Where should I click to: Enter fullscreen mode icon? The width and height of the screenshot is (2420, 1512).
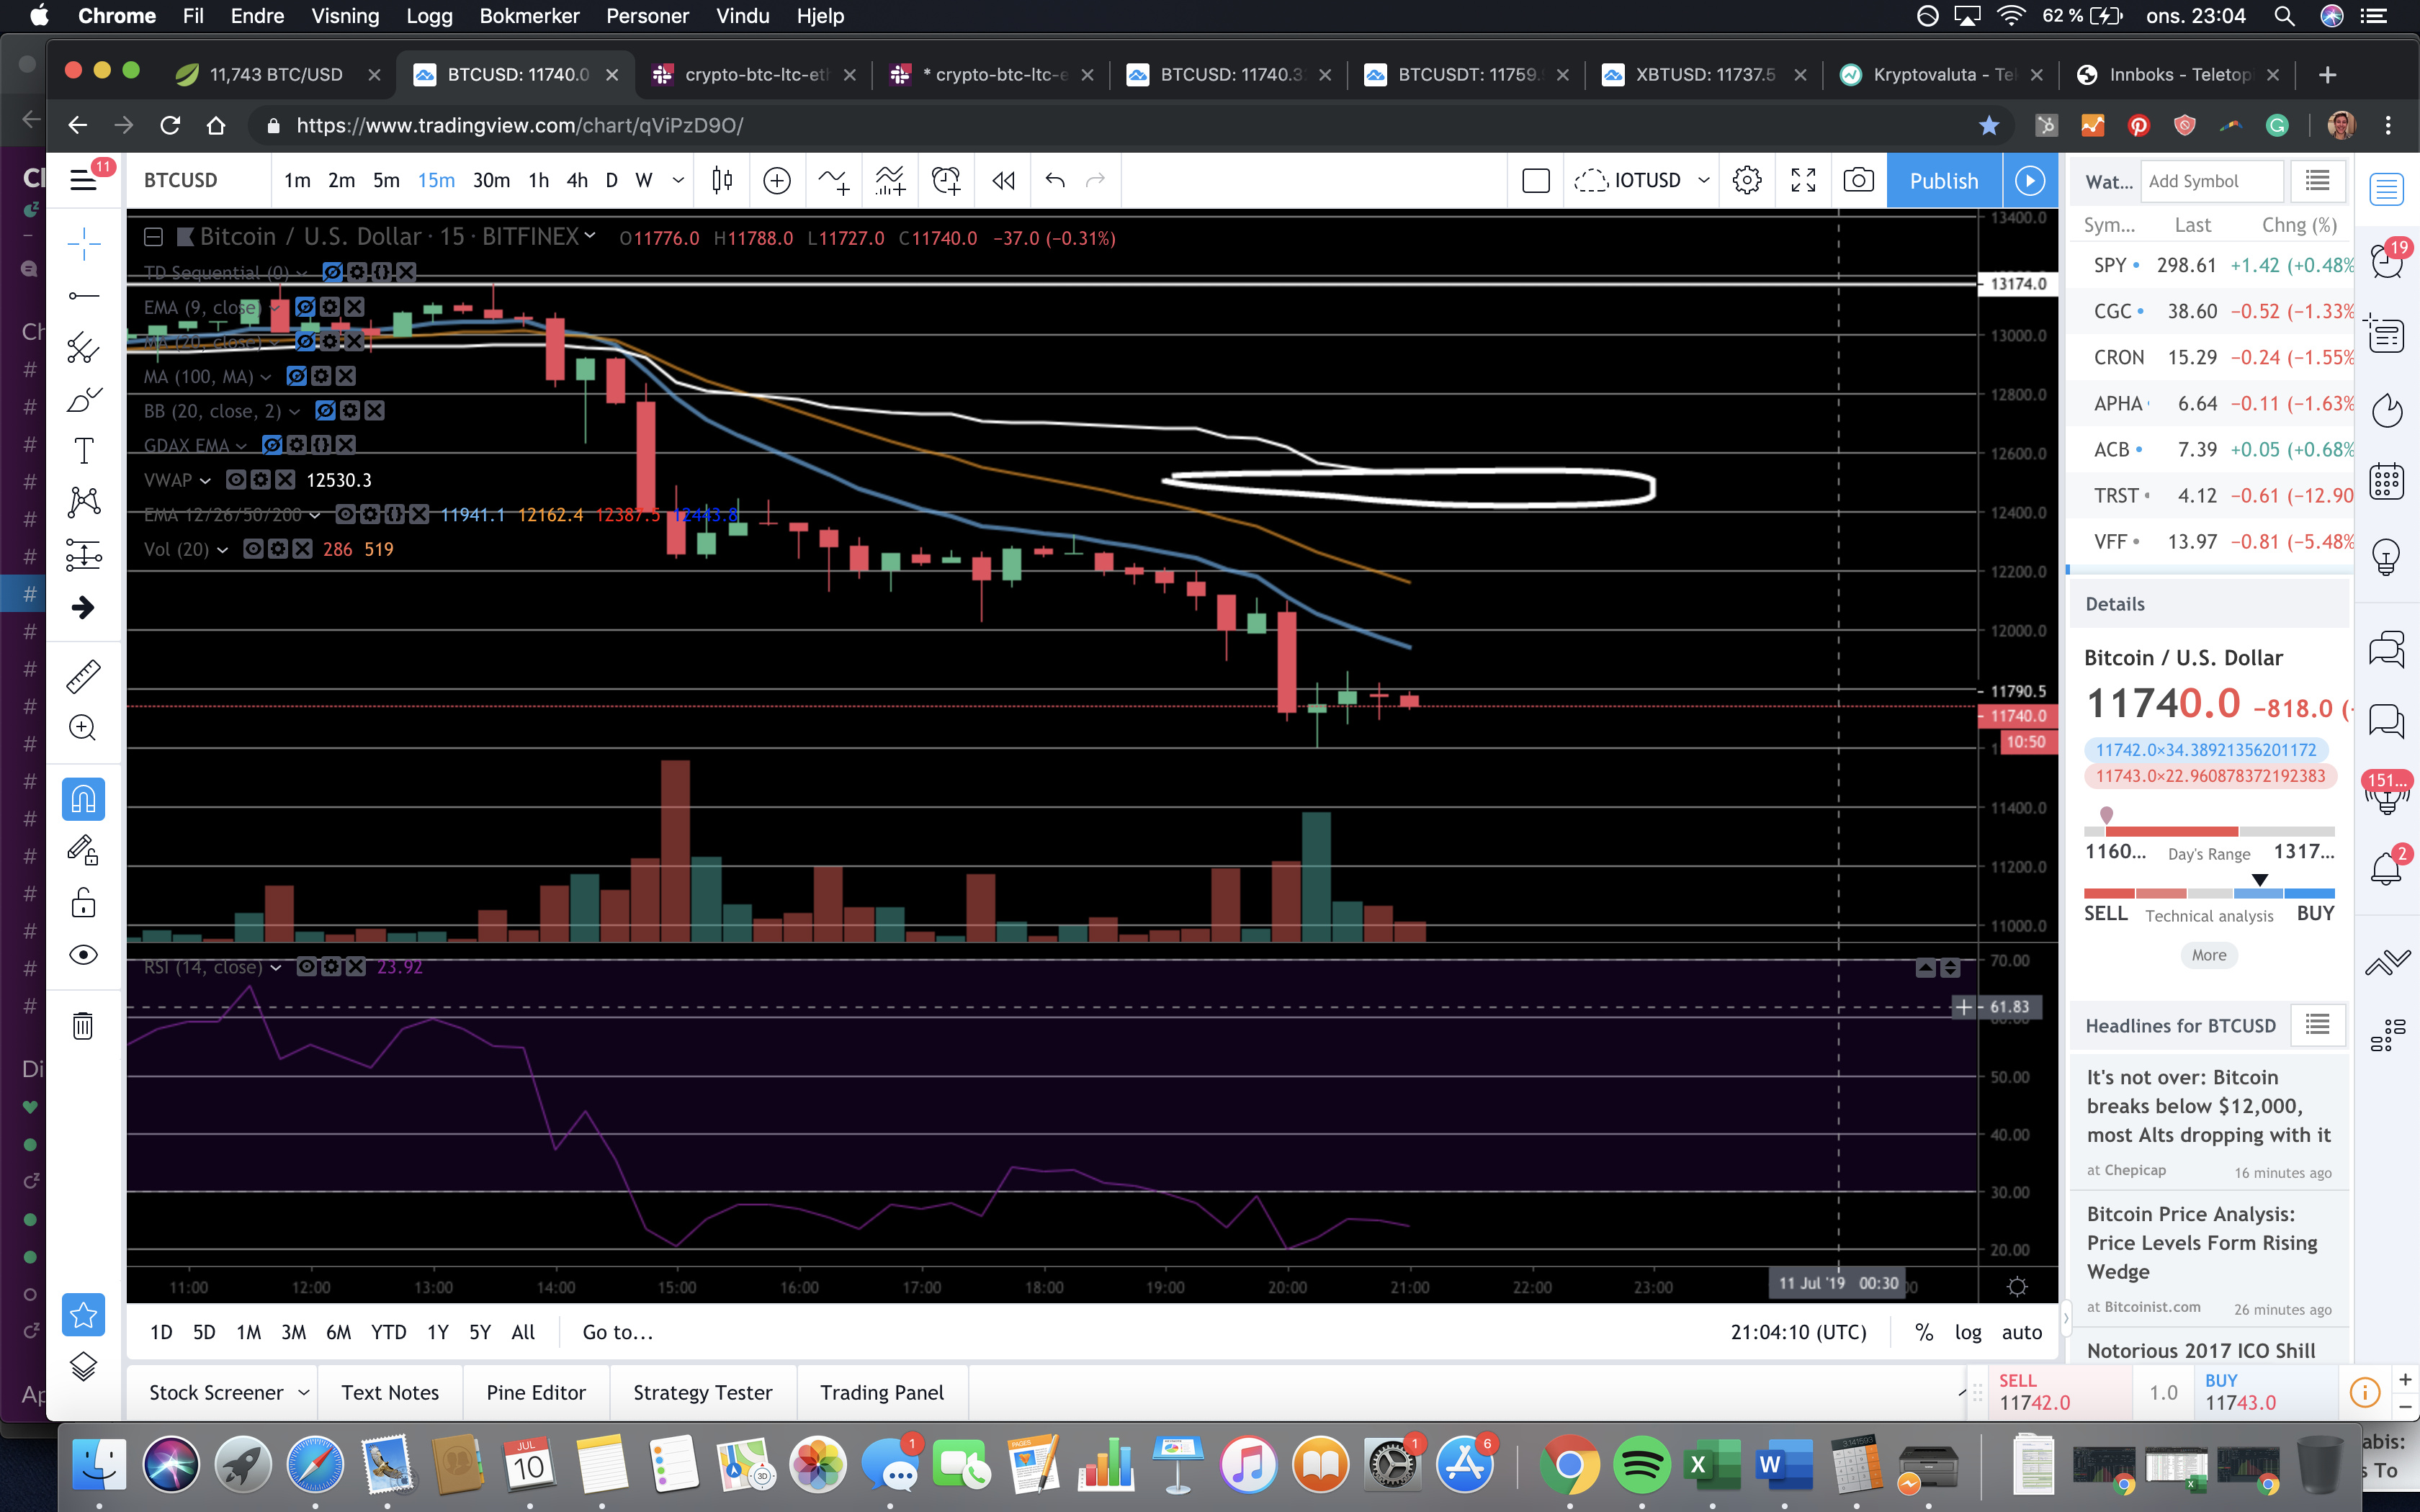pyautogui.click(x=1802, y=180)
